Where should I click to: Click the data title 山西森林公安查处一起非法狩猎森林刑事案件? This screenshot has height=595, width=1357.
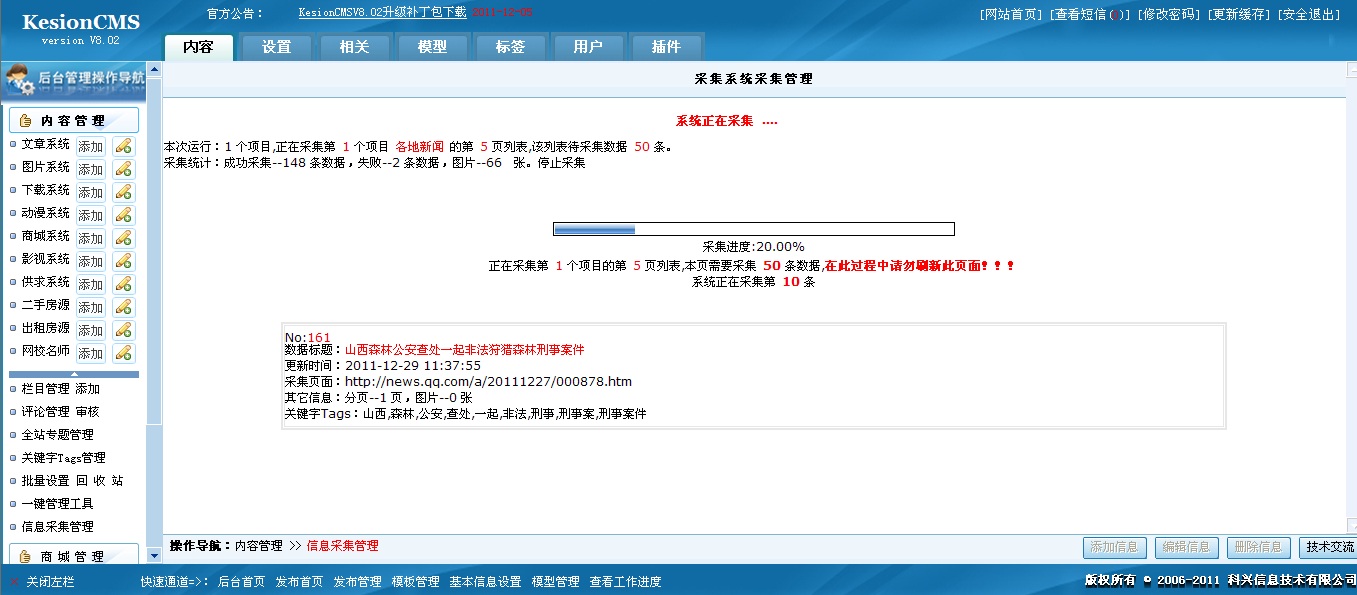coord(465,350)
